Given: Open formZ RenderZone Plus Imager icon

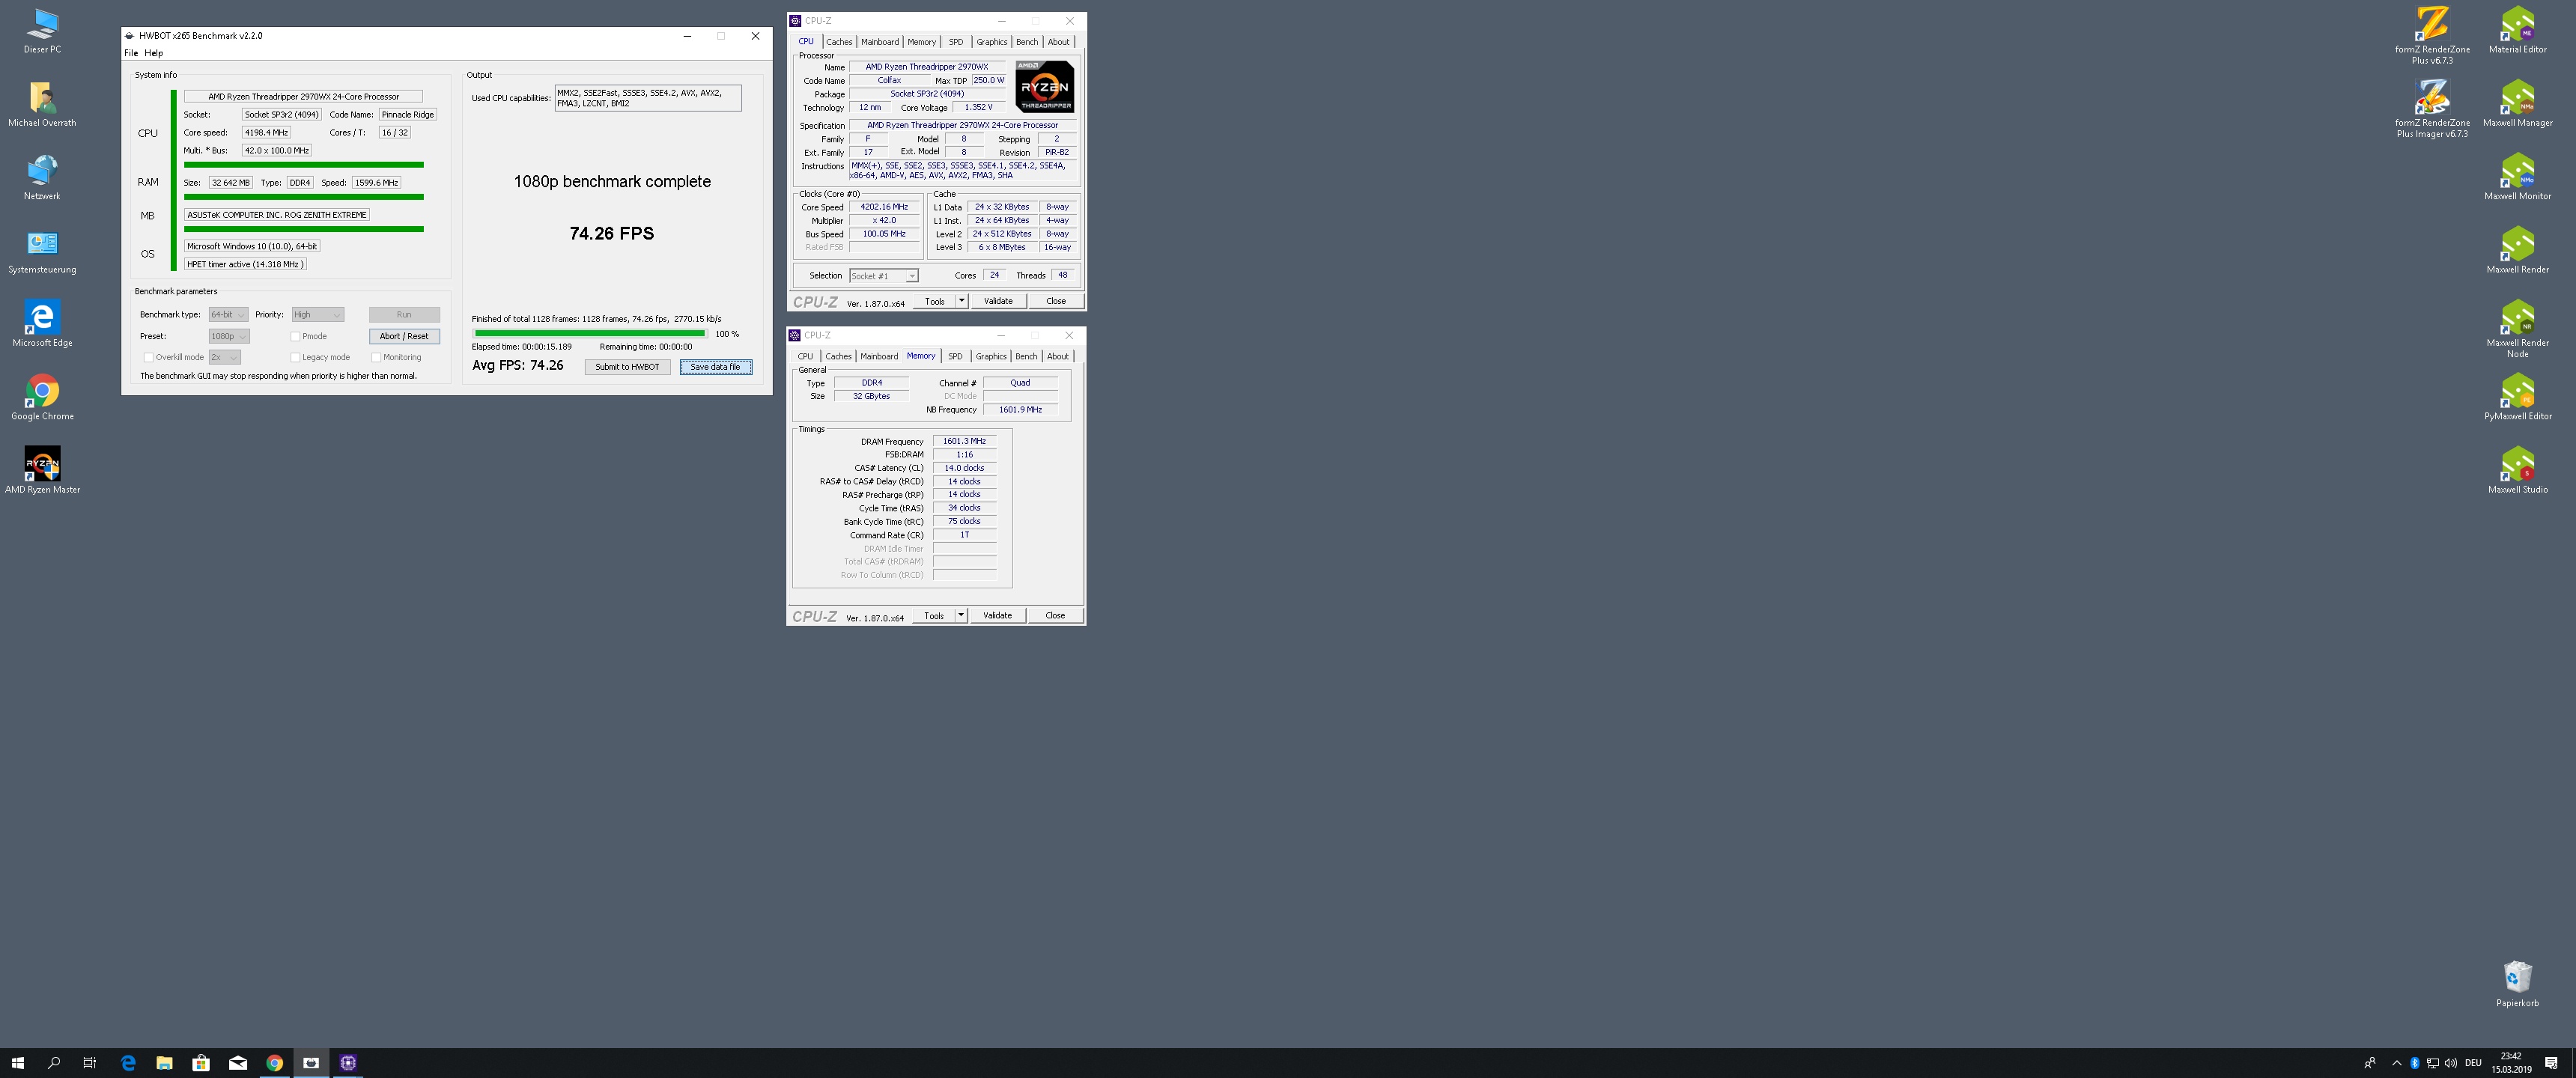Looking at the screenshot, I should click(2432, 108).
